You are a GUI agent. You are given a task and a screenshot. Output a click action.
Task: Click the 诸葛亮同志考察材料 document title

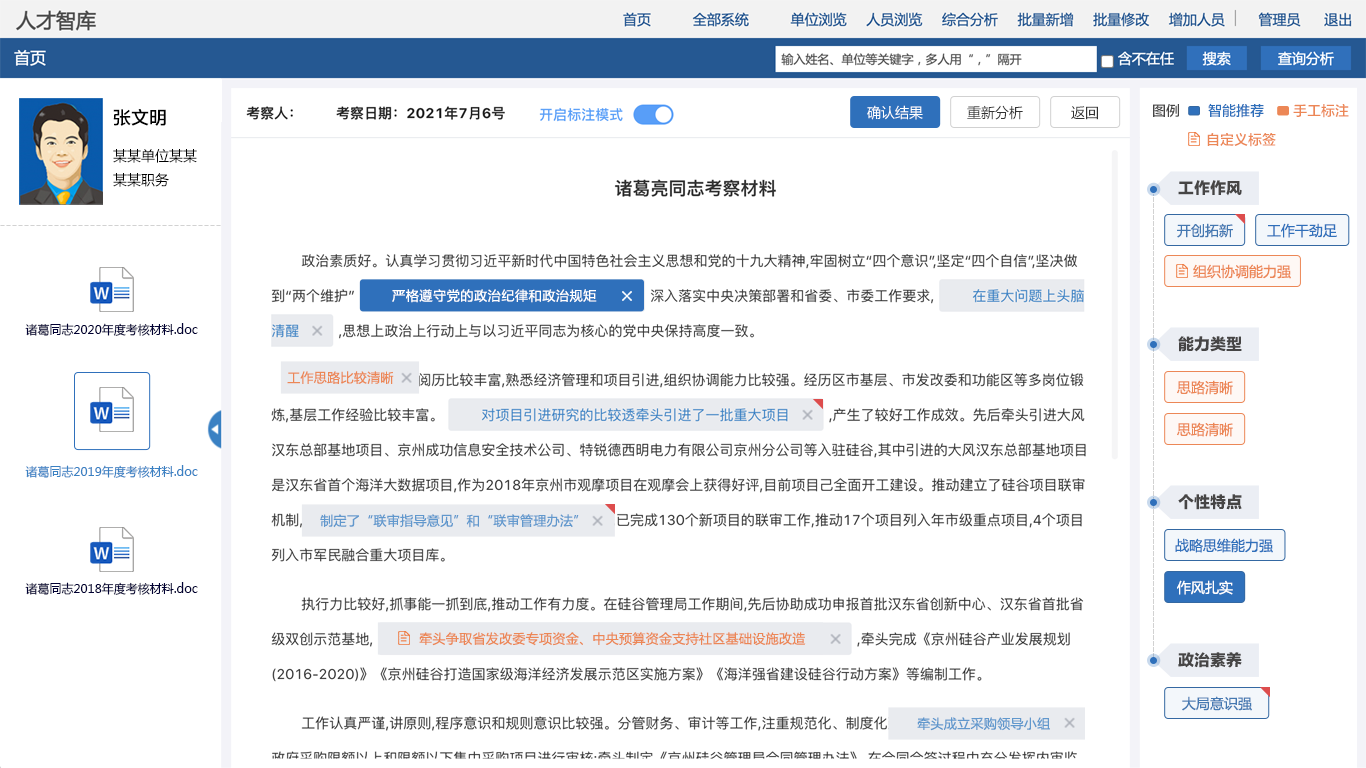(696, 188)
